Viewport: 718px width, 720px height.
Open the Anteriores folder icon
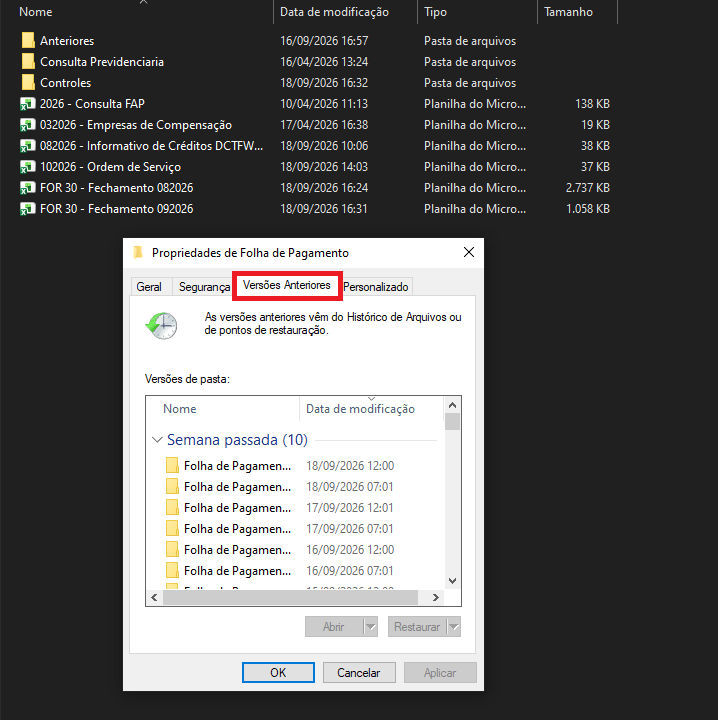pos(28,40)
